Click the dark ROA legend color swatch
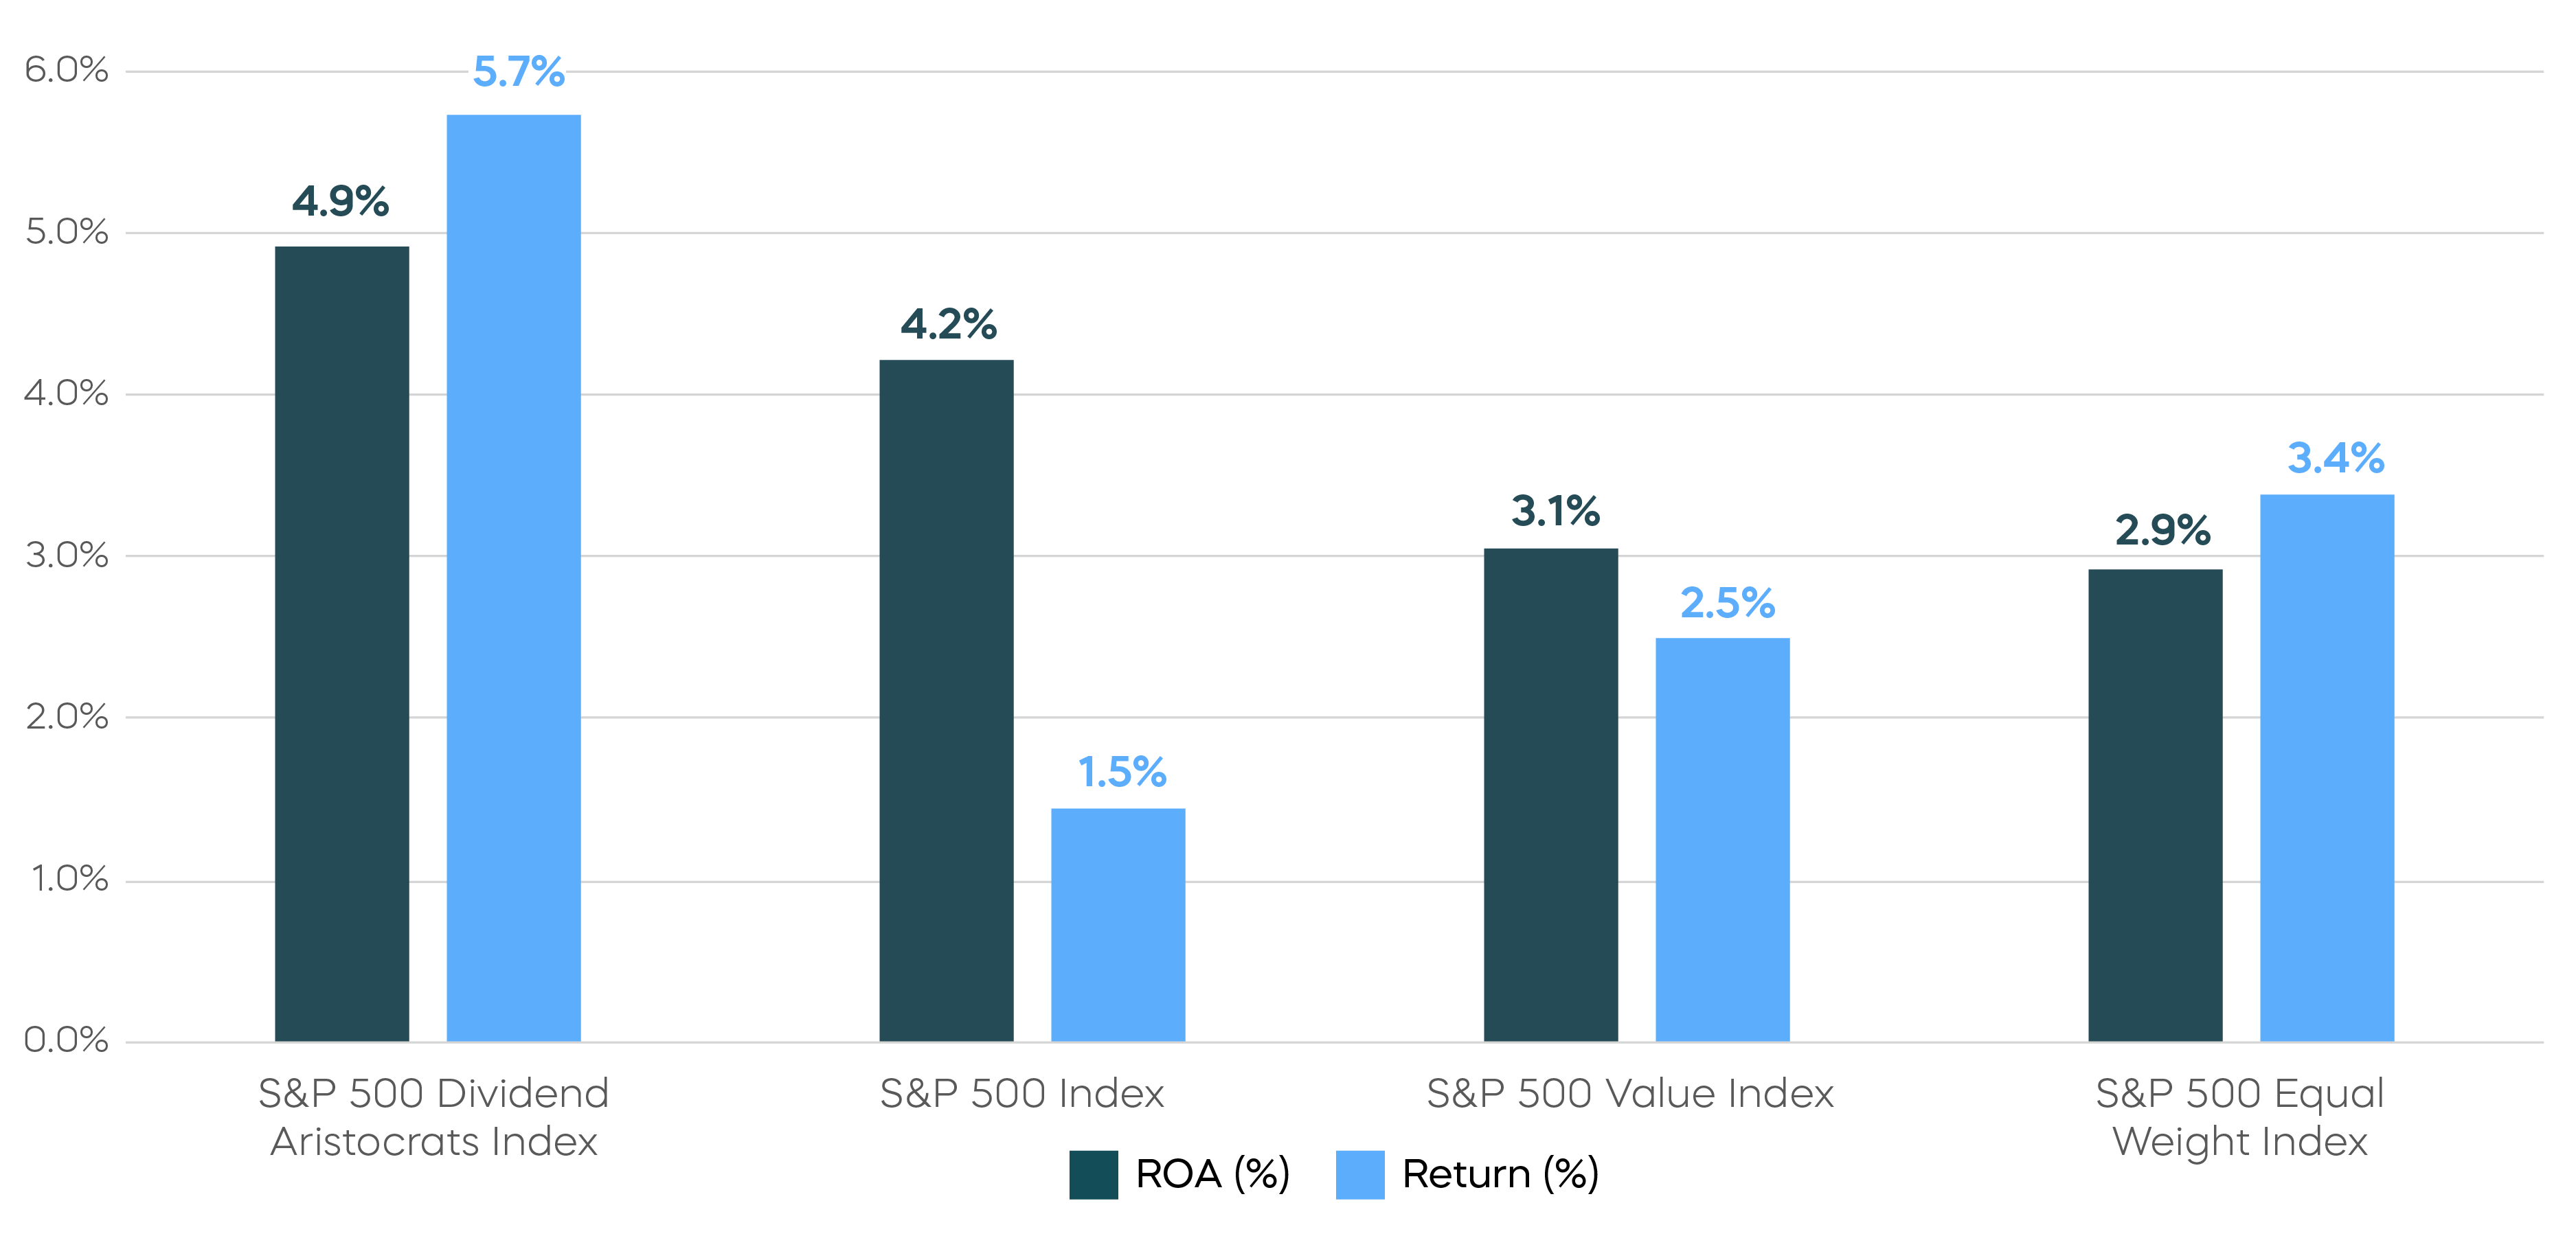2576x1236 pixels. [1093, 1174]
